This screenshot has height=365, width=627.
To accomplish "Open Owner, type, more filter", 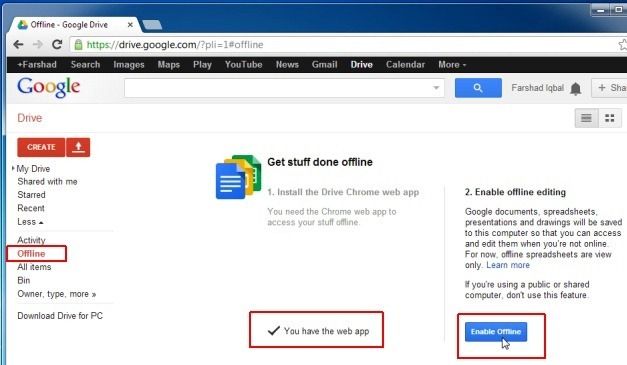I will [57, 294].
